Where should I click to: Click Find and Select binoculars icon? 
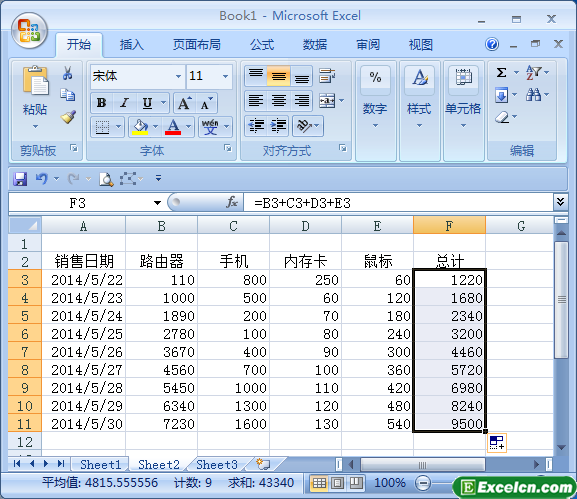[x=533, y=95]
